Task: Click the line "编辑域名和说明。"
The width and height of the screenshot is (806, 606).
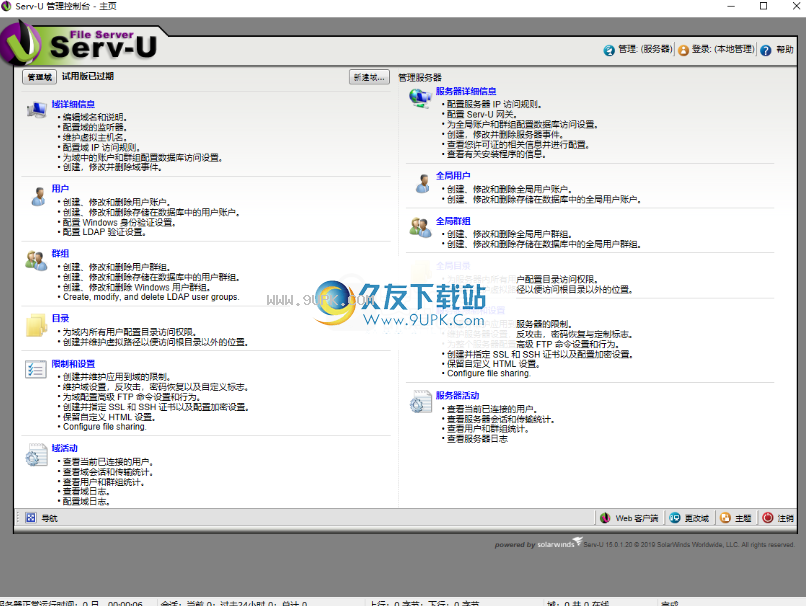Action: coord(95,118)
